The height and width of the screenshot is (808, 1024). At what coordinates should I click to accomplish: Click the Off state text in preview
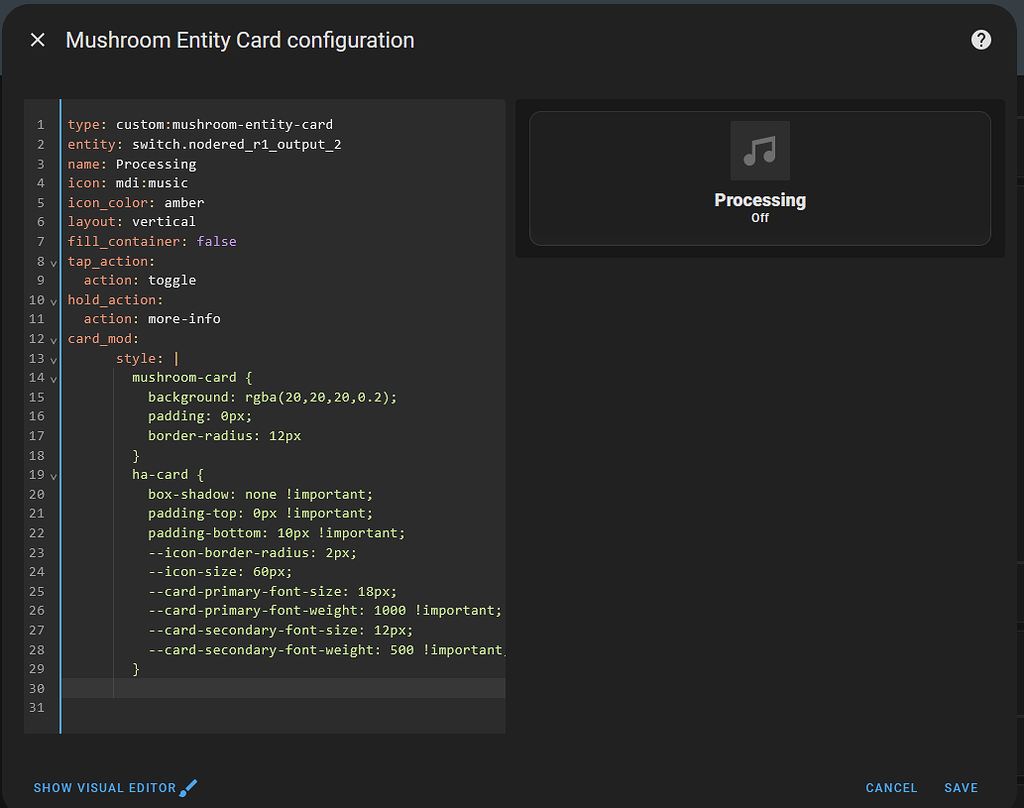[x=760, y=216]
